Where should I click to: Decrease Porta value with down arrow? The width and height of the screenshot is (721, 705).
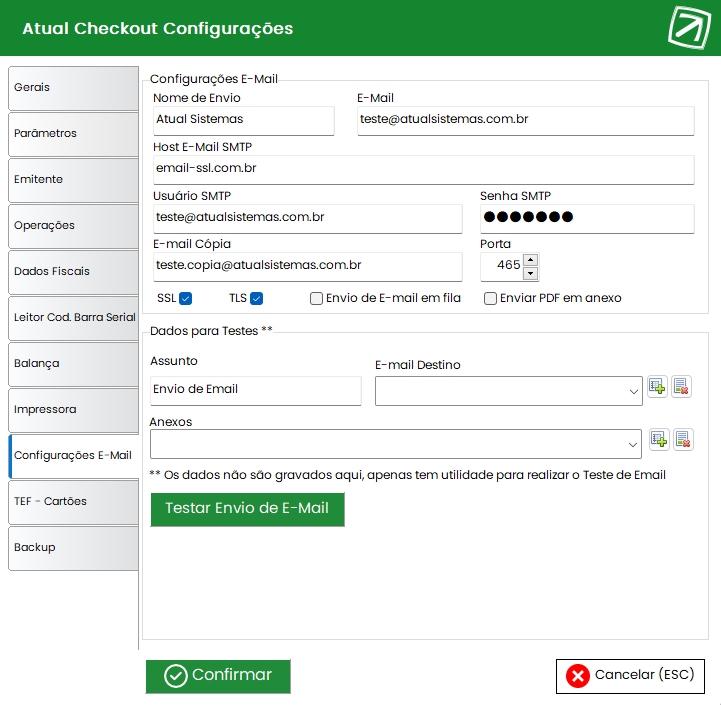pyautogui.click(x=531, y=273)
